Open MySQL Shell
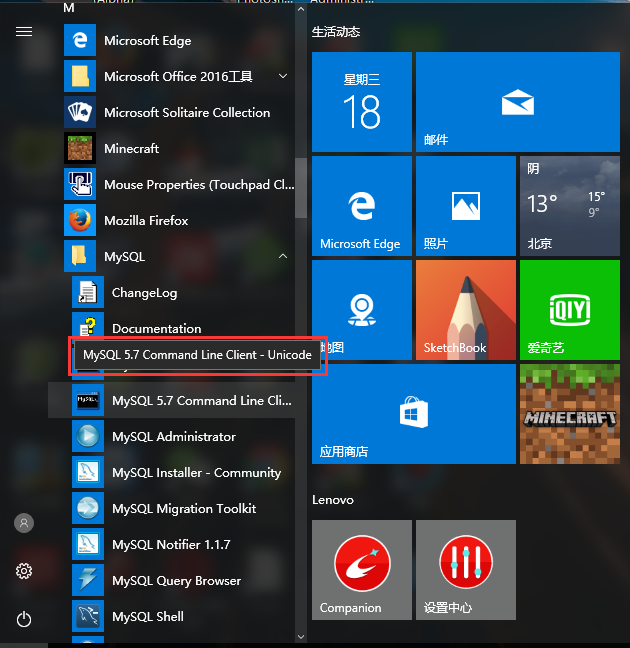The height and width of the screenshot is (648, 630). (147, 617)
